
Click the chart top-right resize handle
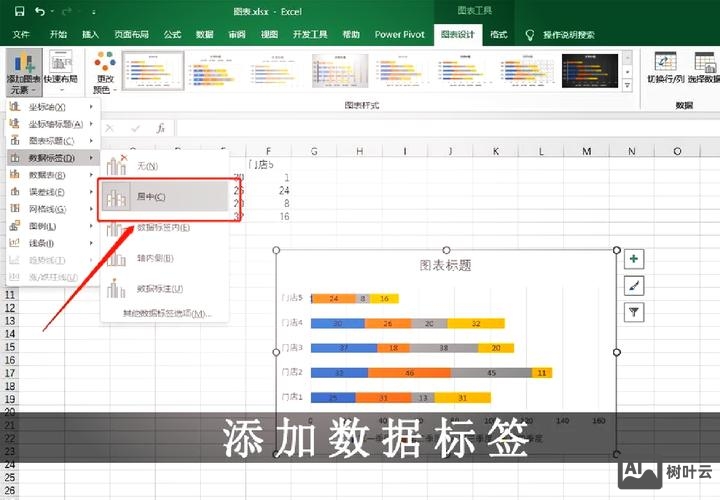(617, 250)
